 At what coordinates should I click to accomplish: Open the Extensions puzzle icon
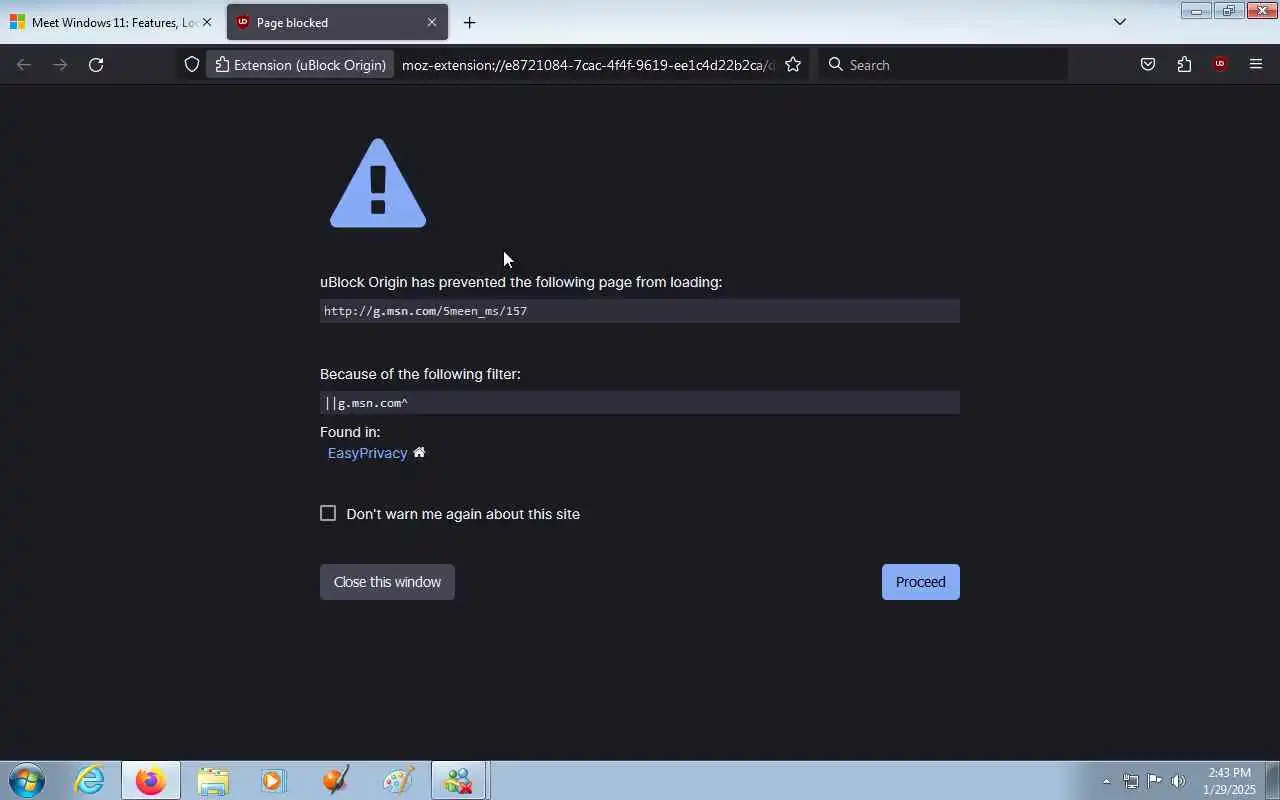point(1184,65)
